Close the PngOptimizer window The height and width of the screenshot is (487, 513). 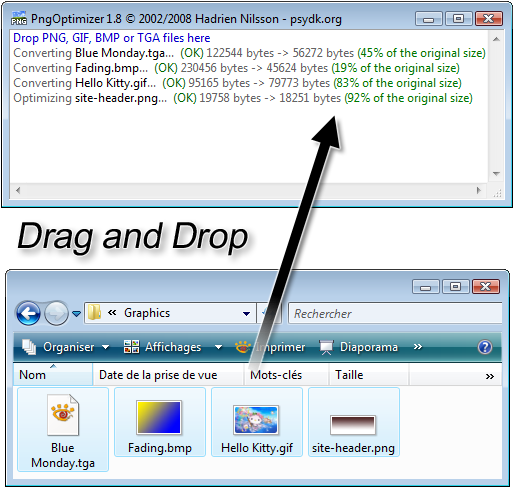(488, 19)
